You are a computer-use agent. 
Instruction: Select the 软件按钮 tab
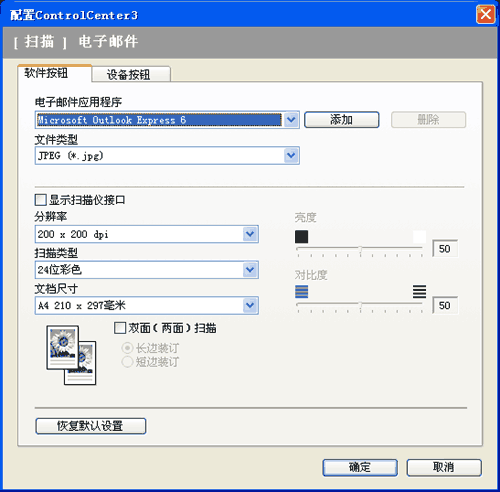click(54, 73)
